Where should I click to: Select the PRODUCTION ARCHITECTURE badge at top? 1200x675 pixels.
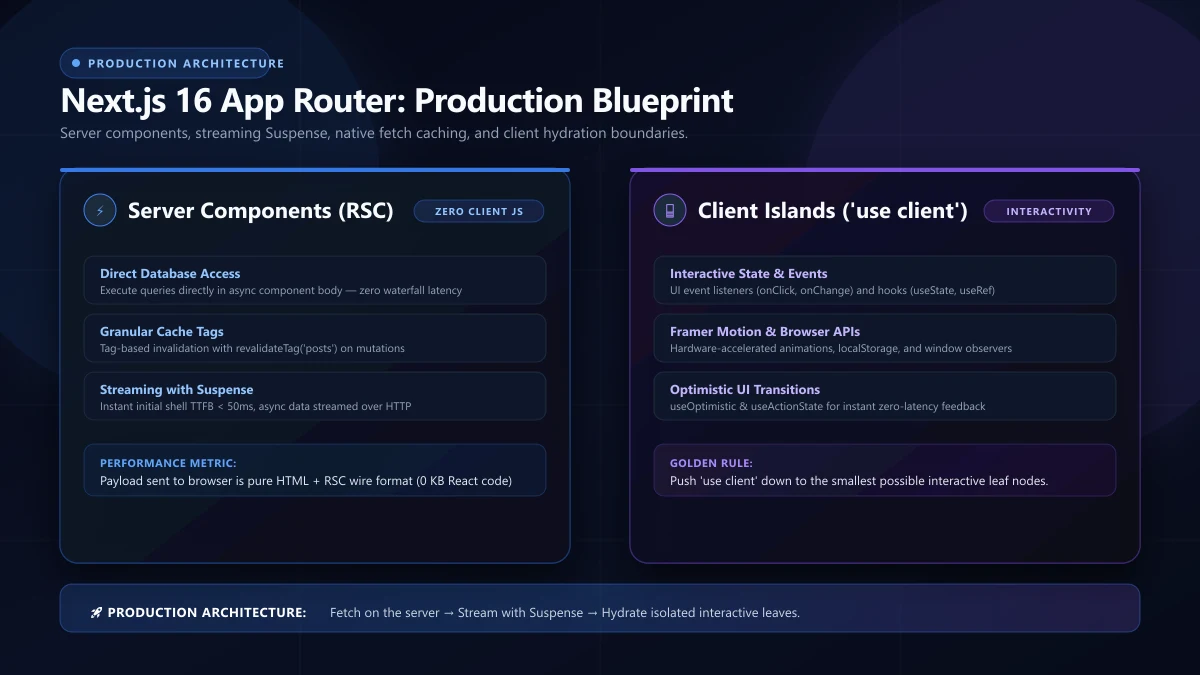point(165,63)
